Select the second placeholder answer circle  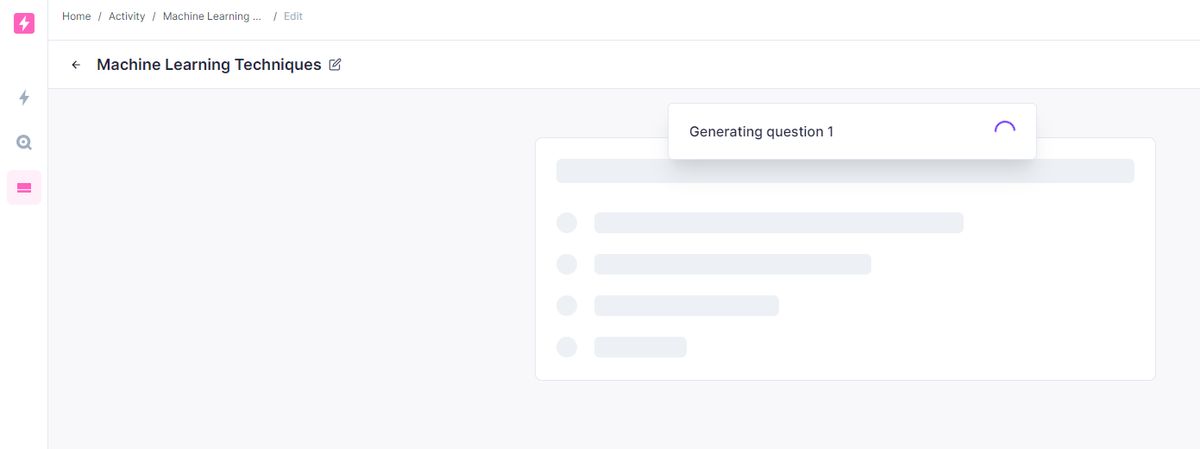(x=566, y=264)
